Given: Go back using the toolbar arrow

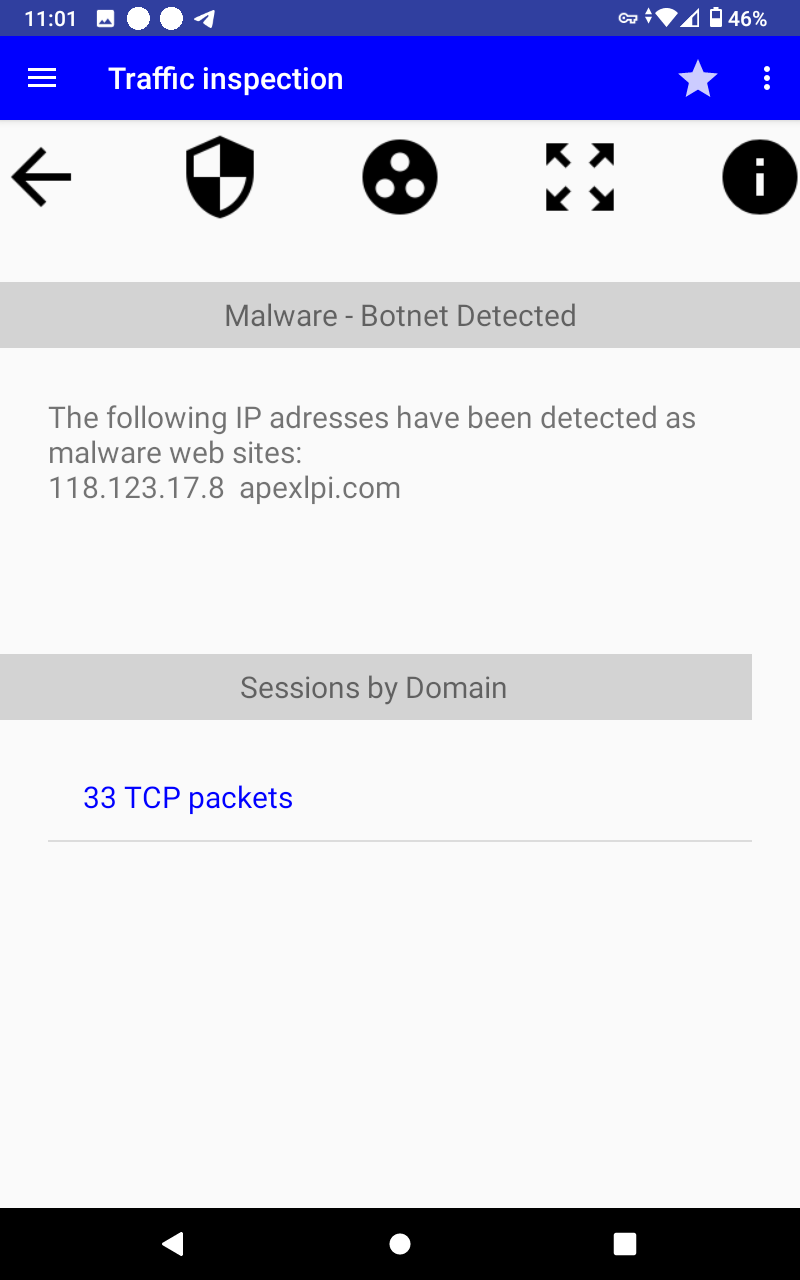Looking at the screenshot, I should [41, 177].
